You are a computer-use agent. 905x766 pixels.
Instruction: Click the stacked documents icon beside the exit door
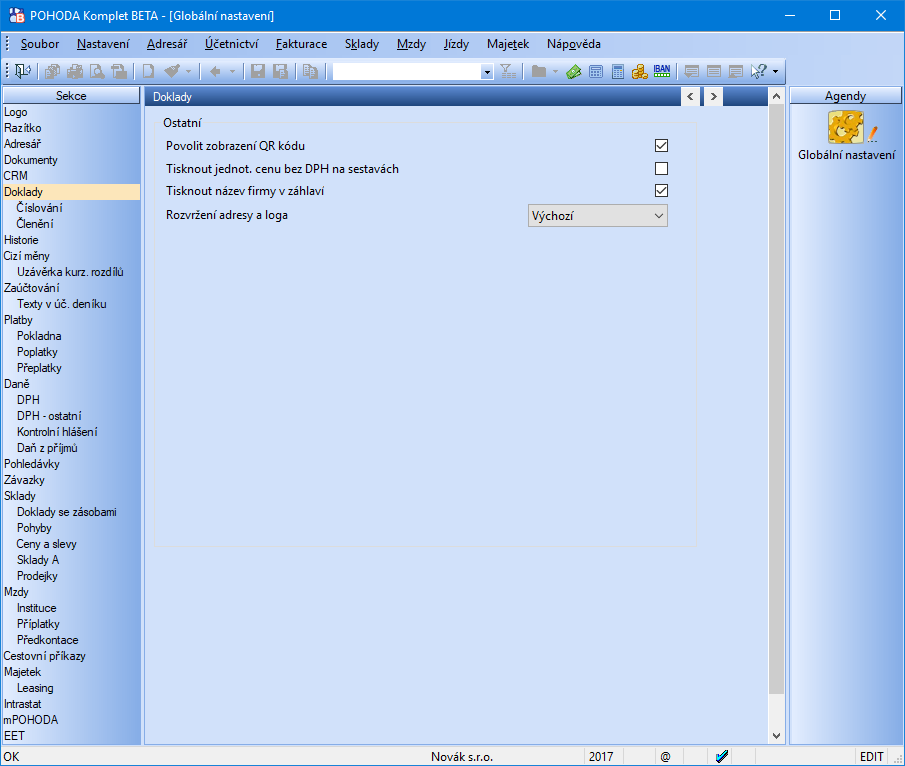pos(53,71)
